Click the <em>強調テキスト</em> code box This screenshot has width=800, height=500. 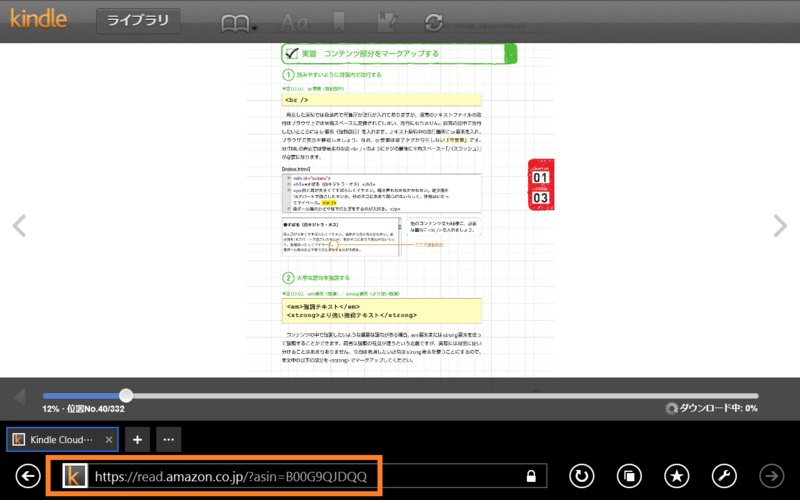tap(382, 311)
